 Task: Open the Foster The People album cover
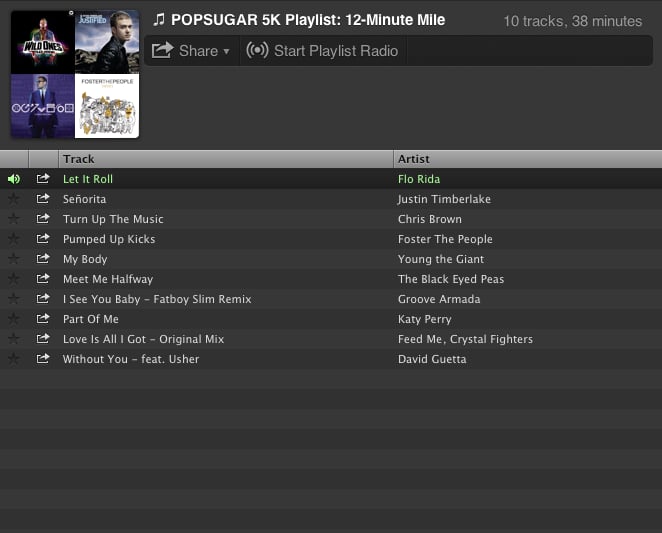click(x=107, y=106)
